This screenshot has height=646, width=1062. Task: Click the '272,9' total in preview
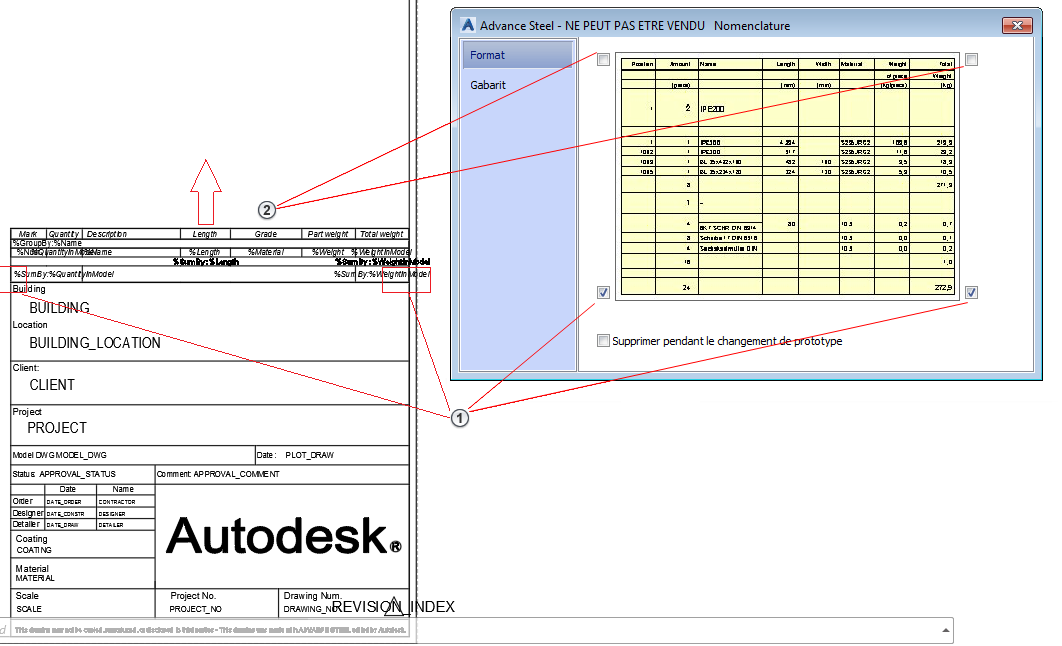[943, 288]
